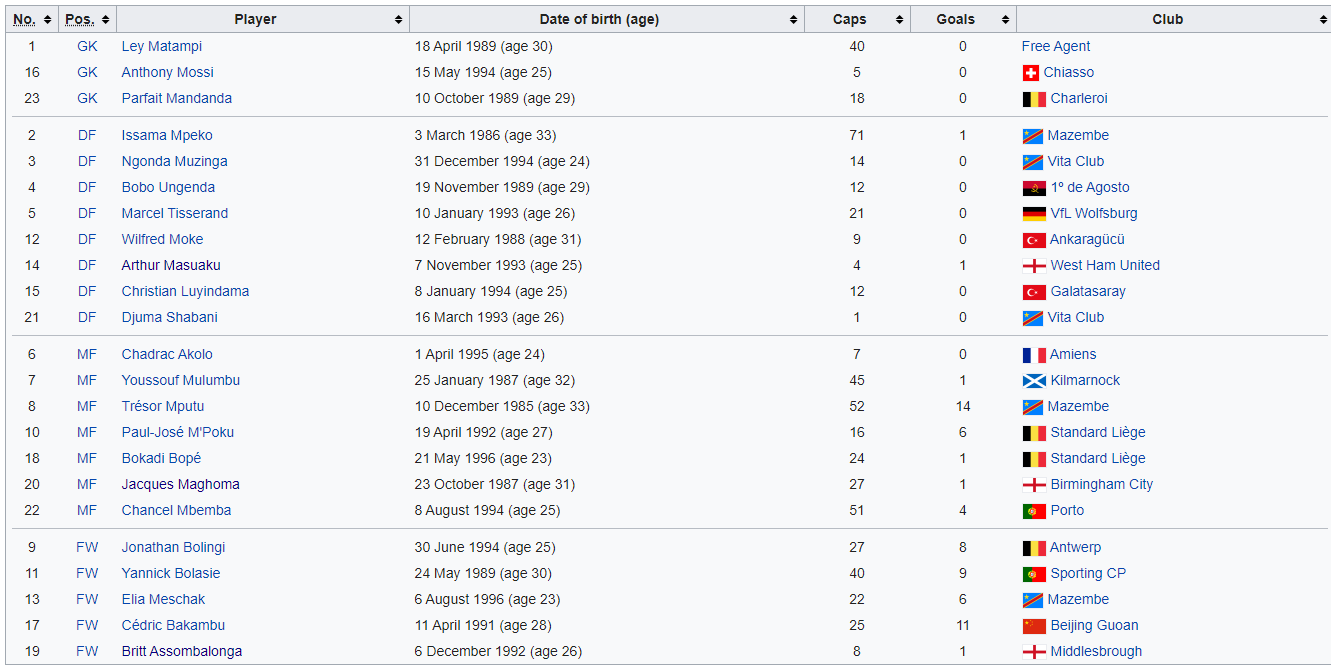Click the Scotland flag next to Kilmarnock
Viewport: 1331px width, 669px height.
click(x=1033, y=381)
